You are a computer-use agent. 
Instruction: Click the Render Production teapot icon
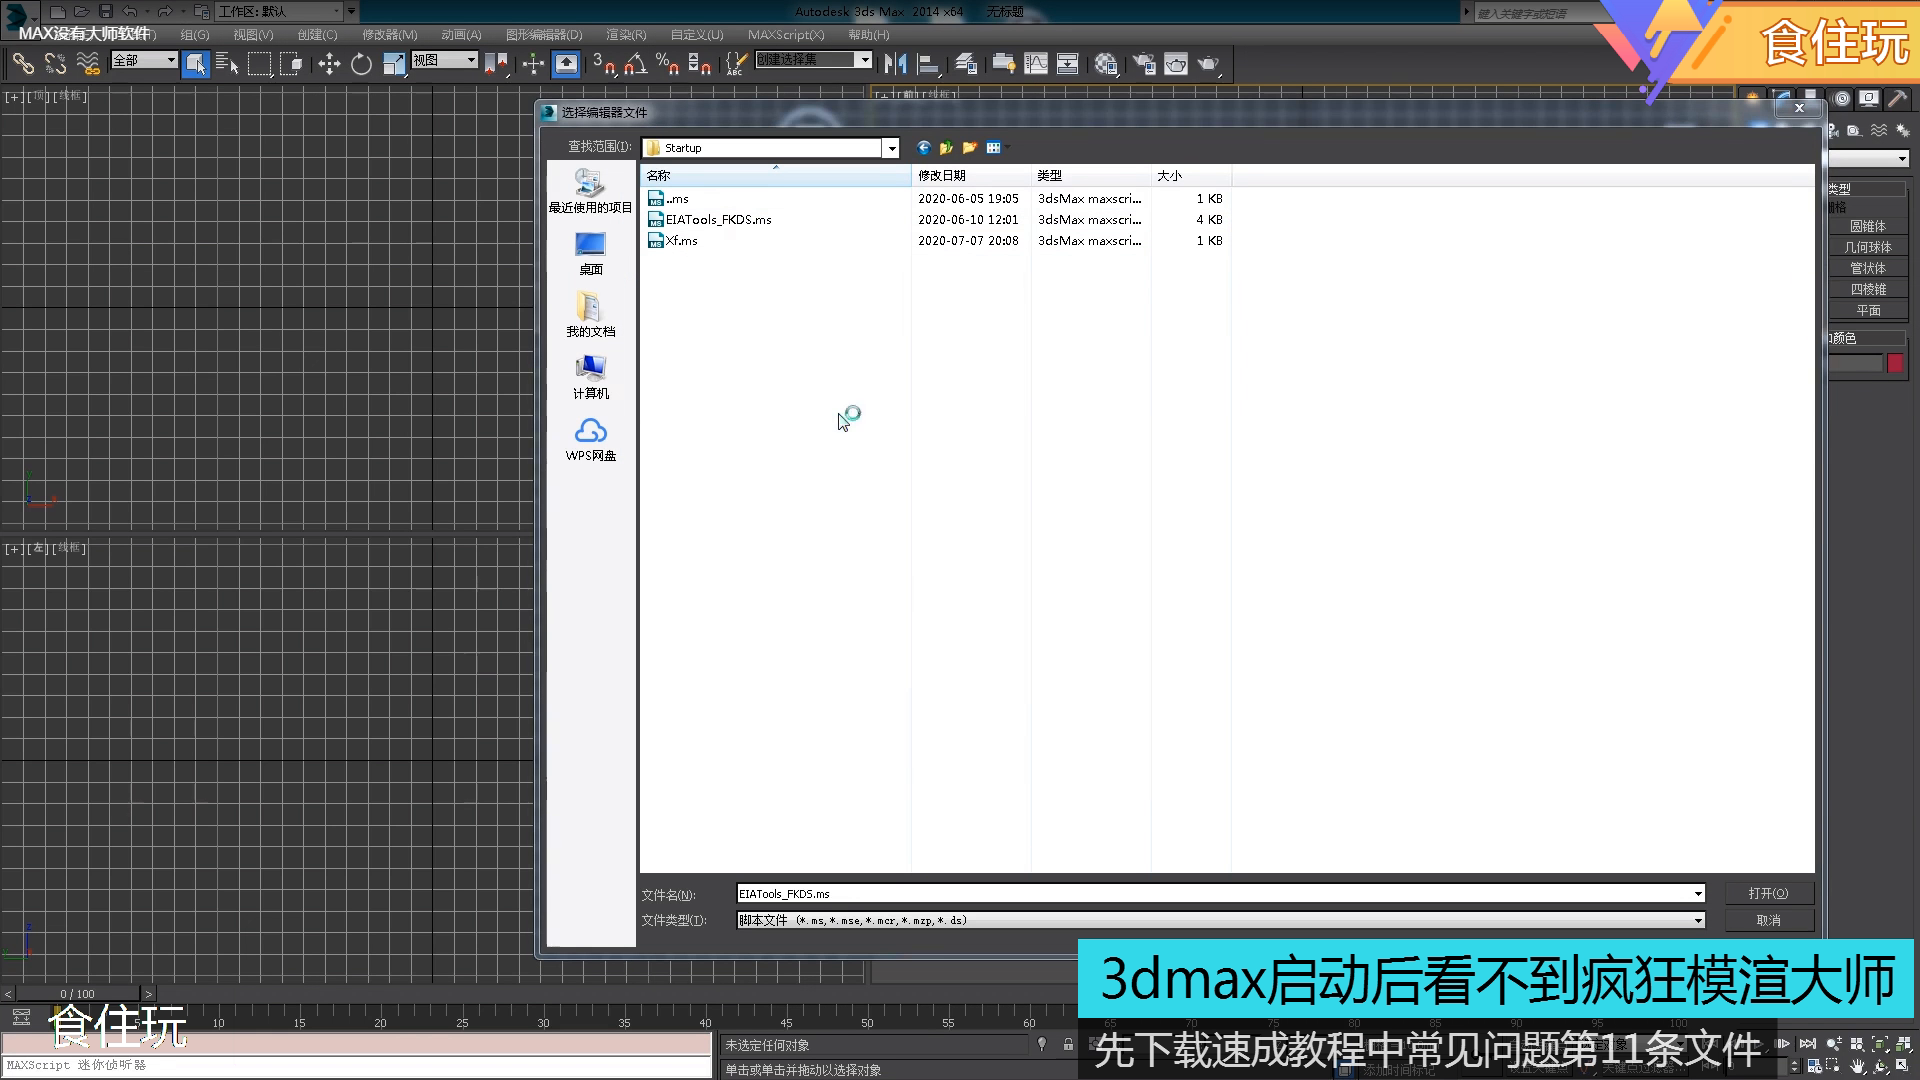pyautogui.click(x=1209, y=64)
